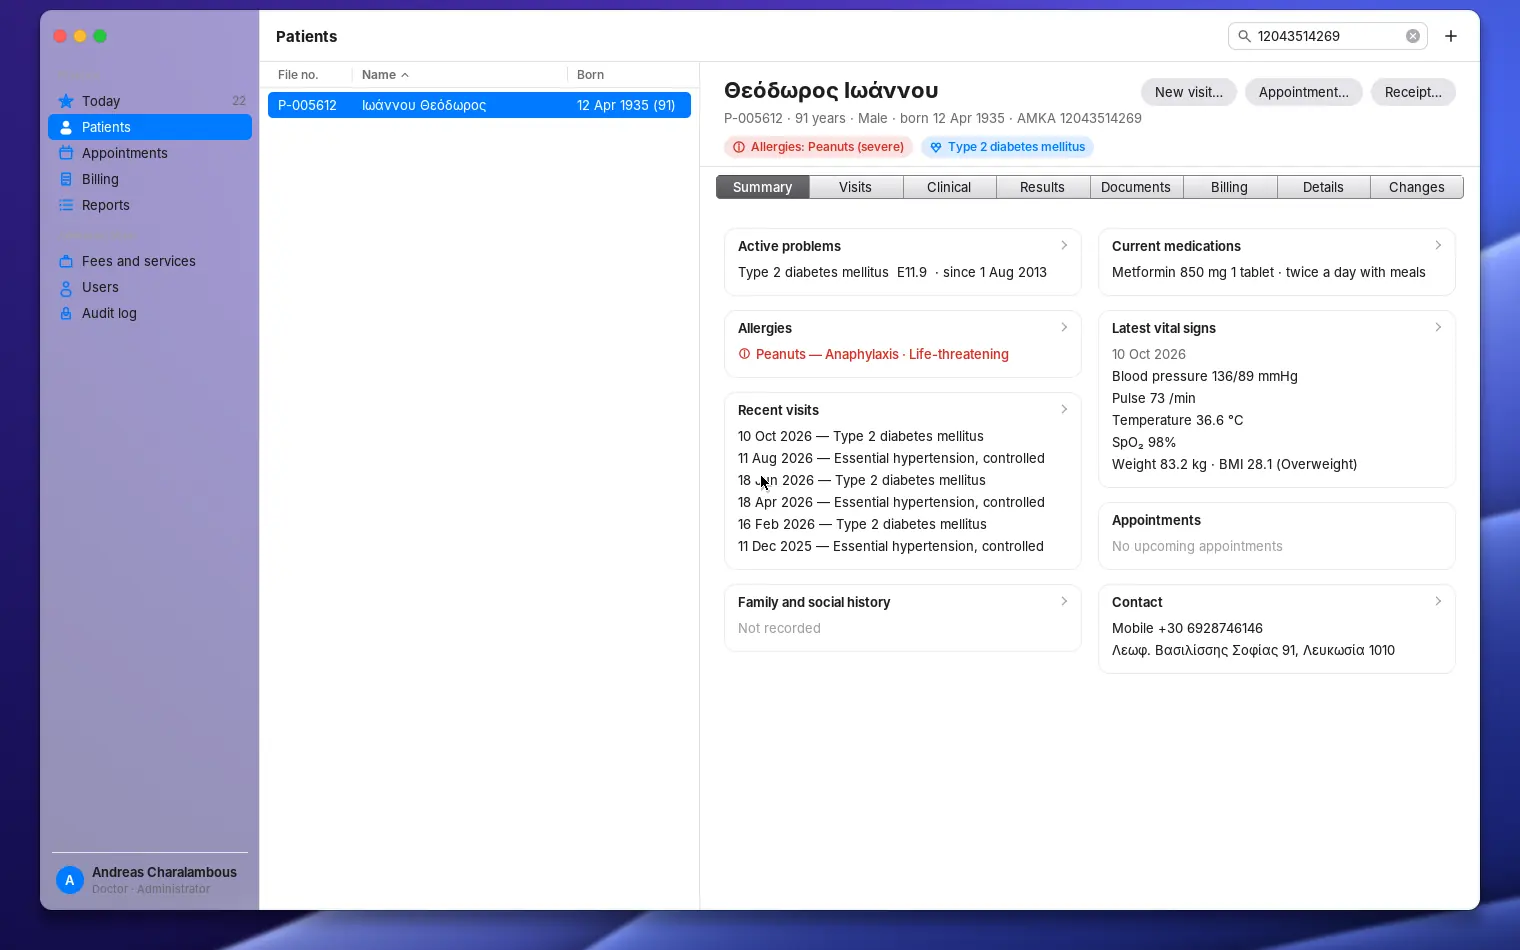Select the Type 2 diabetes mellitus badge
This screenshot has height=950, width=1520.
click(1007, 147)
